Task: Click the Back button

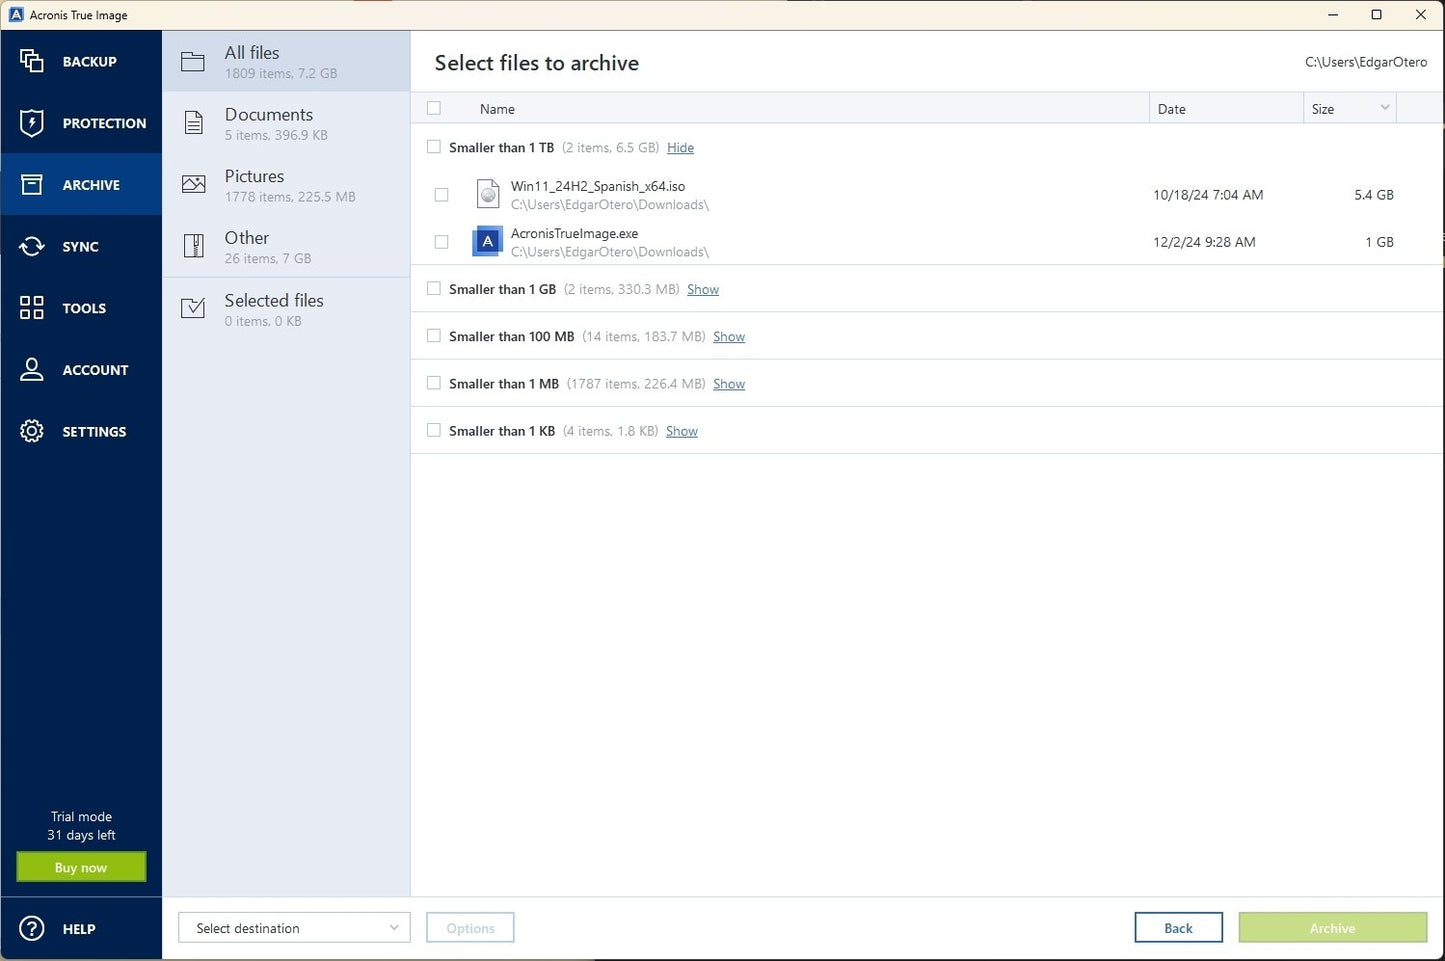Action: coord(1178,928)
